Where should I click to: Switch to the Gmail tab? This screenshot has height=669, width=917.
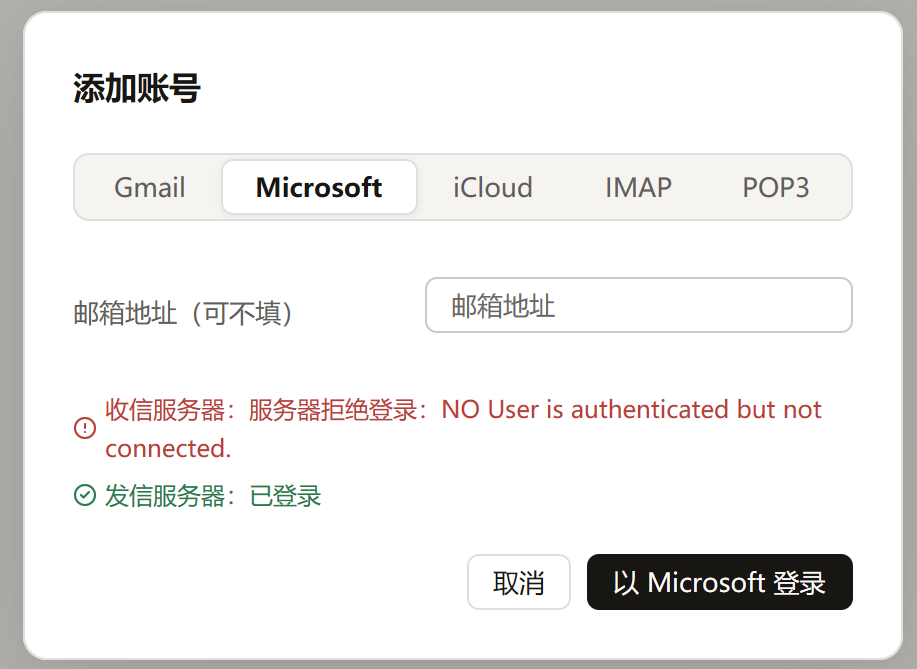click(x=150, y=188)
